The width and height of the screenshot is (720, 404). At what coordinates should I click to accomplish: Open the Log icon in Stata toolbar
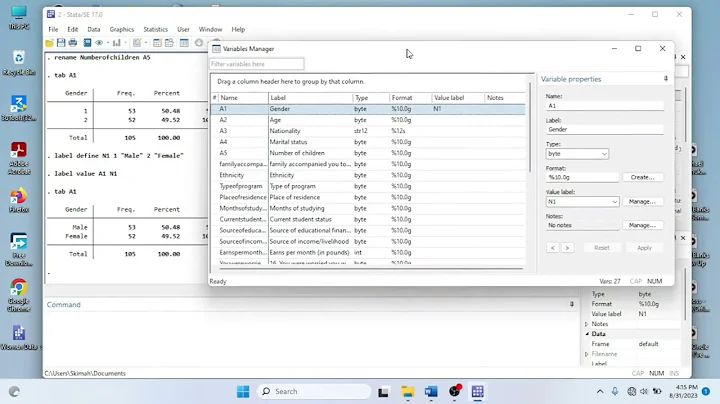tap(87, 43)
